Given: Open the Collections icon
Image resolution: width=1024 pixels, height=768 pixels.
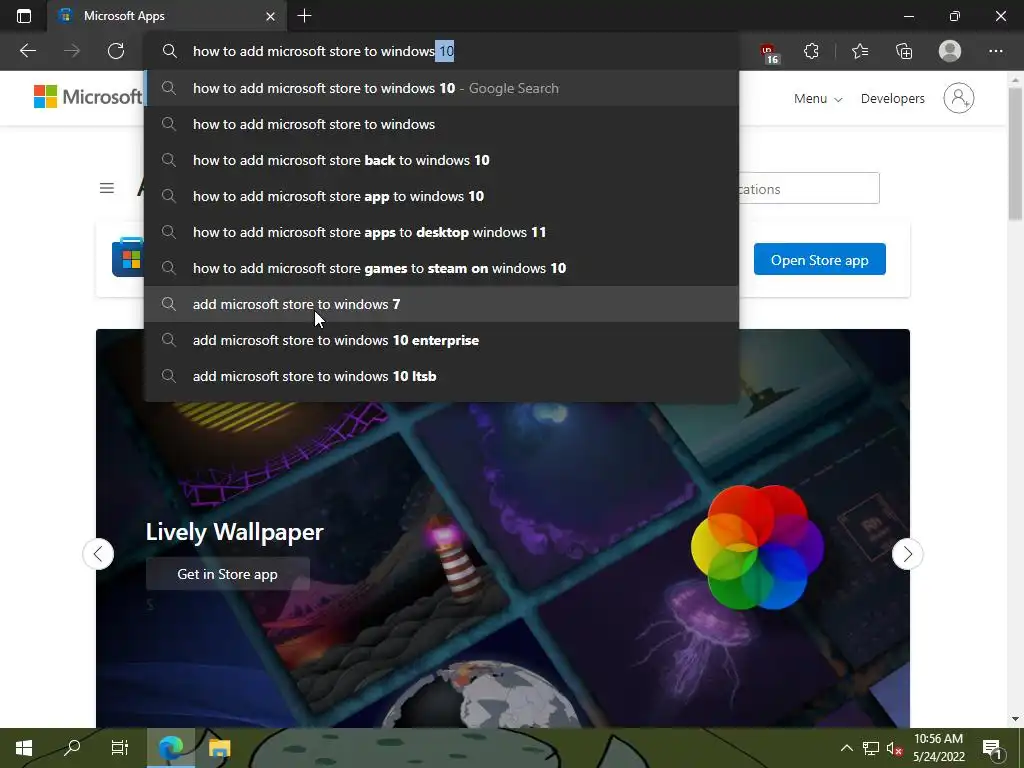Looking at the screenshot, I should click(x=904, y=51).
